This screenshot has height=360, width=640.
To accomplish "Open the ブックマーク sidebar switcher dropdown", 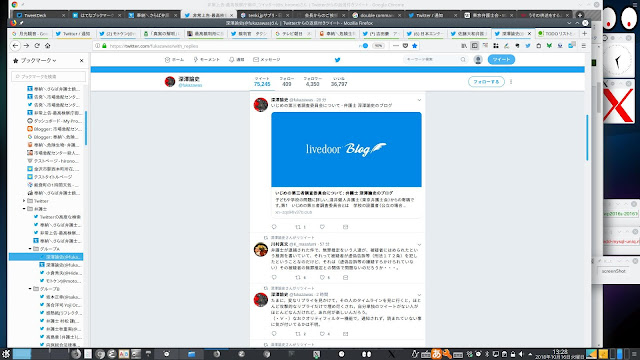I will click(x=38, y=60).
